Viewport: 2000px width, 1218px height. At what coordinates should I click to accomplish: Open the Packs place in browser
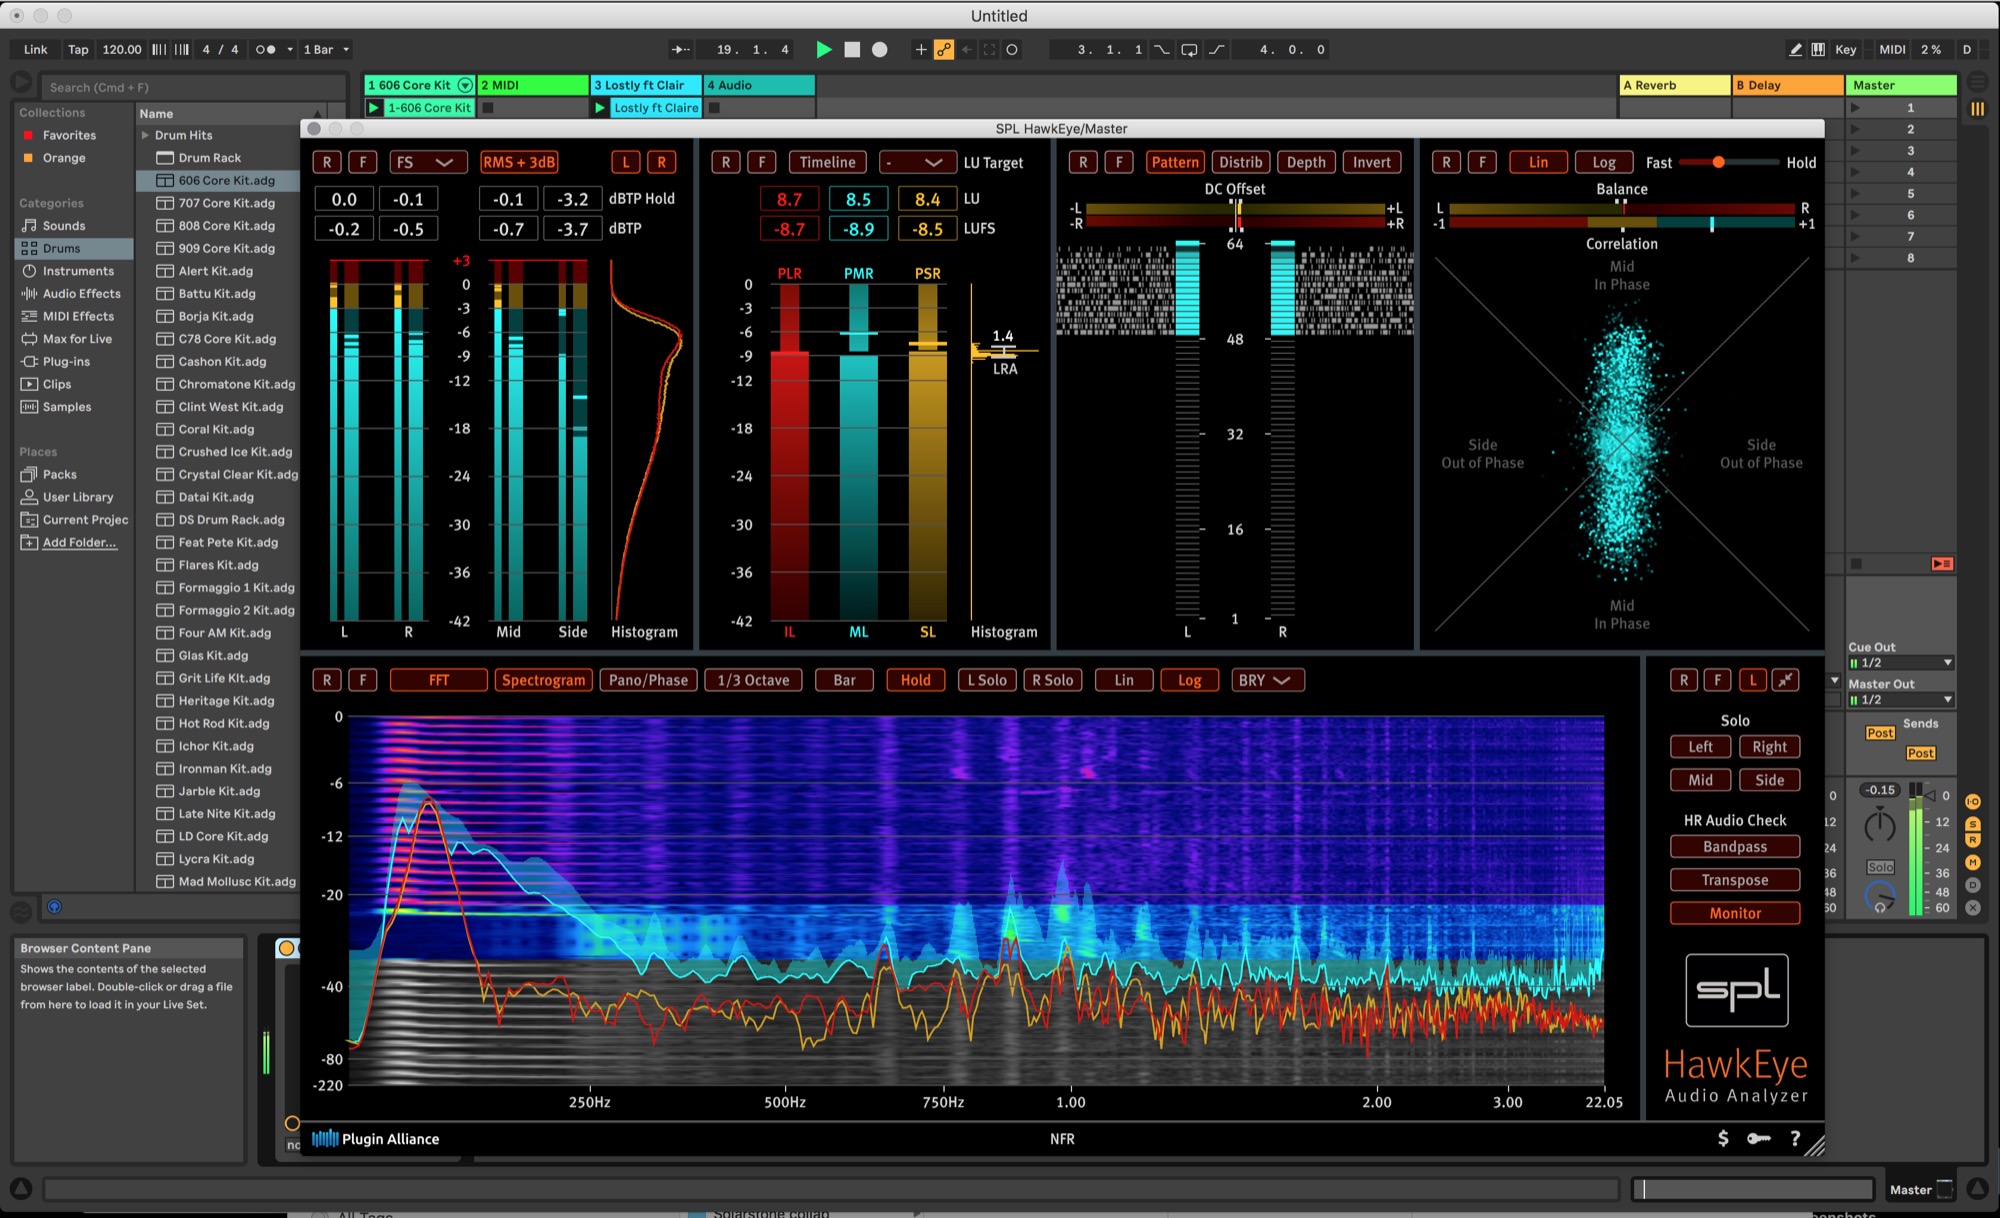(60, 474)
